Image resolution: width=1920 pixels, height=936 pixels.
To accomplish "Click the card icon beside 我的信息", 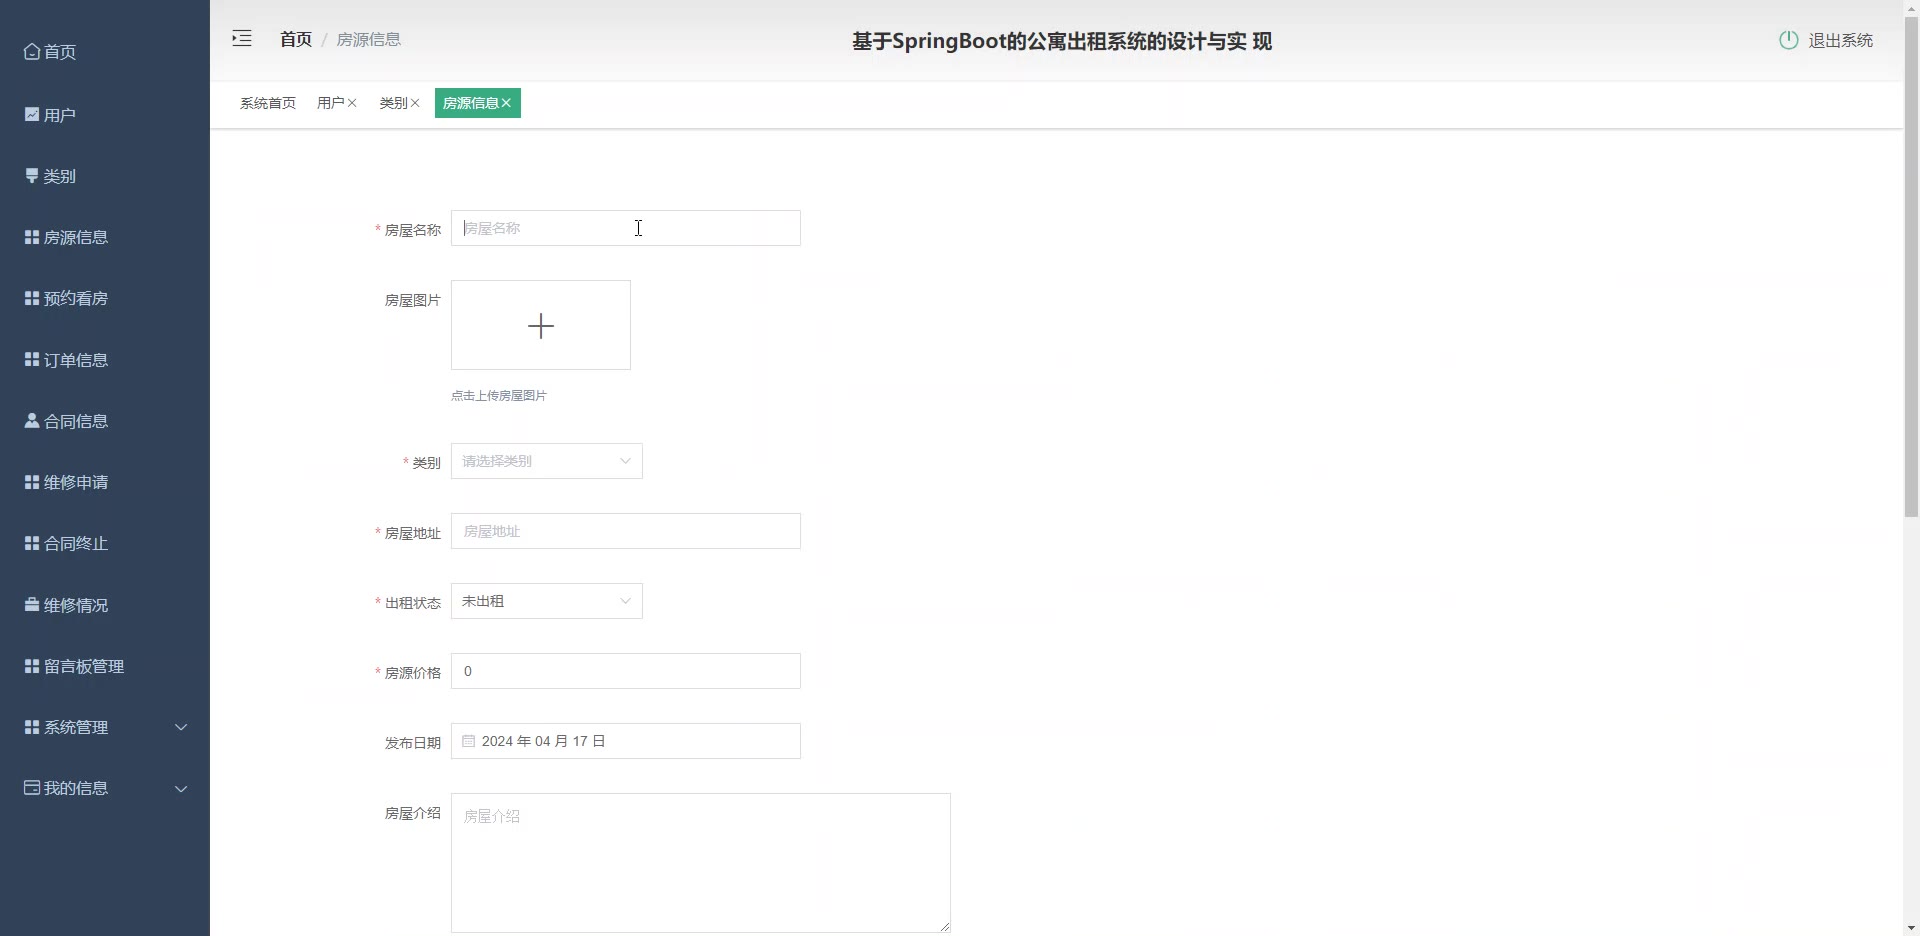I will 32,788.
